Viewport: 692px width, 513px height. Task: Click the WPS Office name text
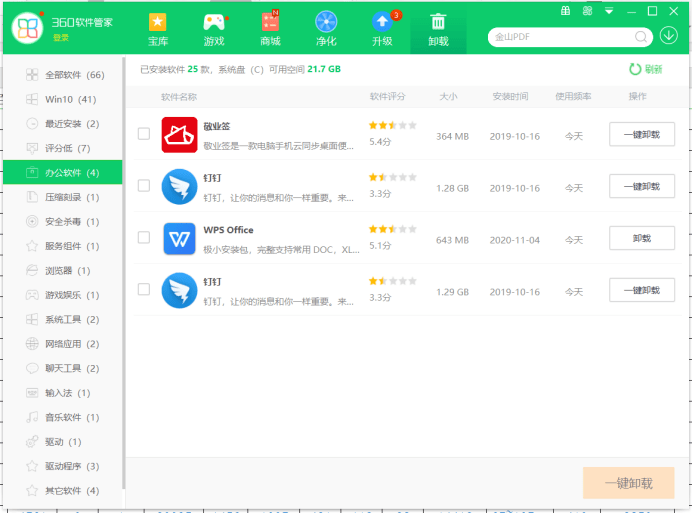[x=228, y=230]
